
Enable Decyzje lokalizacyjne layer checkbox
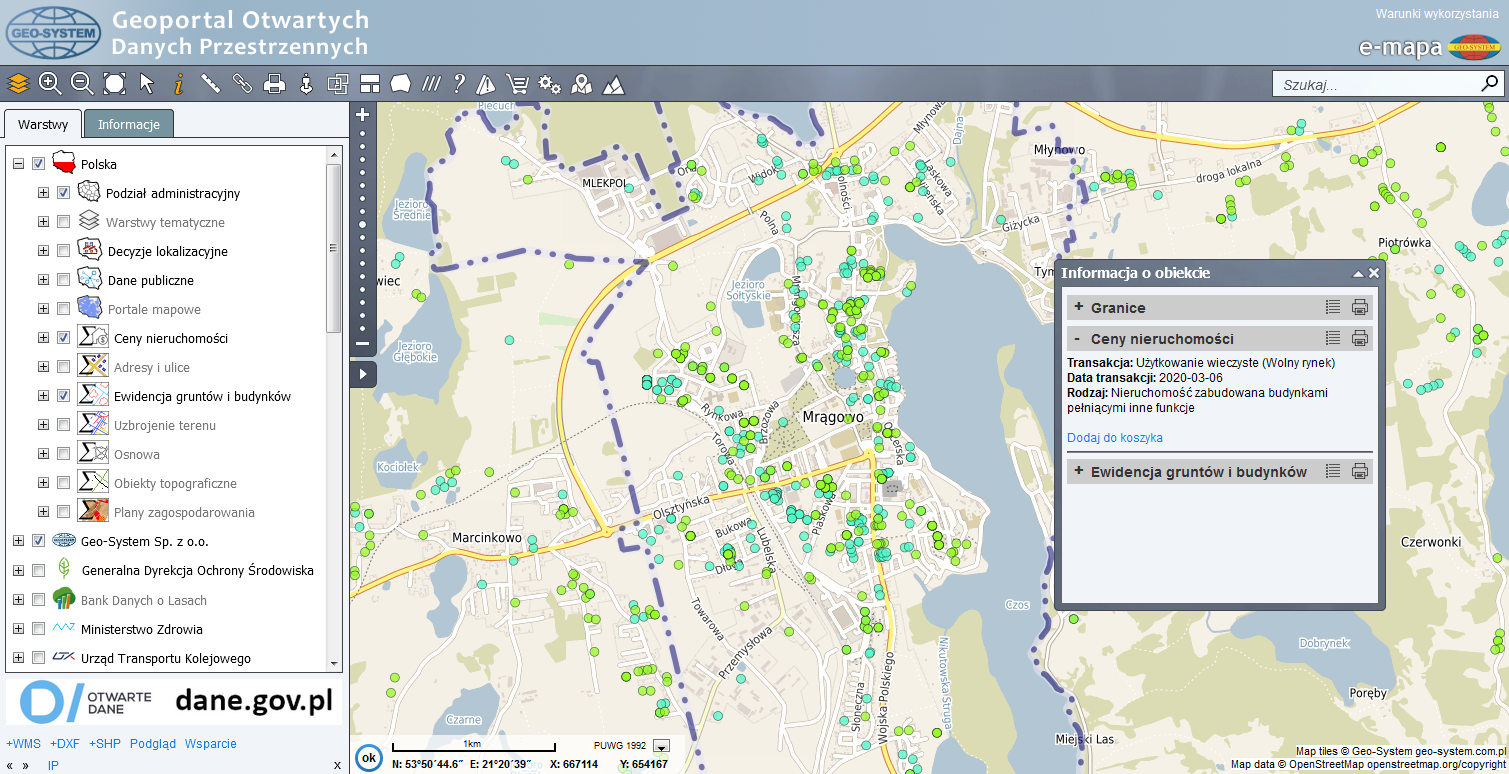click(64, 251)
